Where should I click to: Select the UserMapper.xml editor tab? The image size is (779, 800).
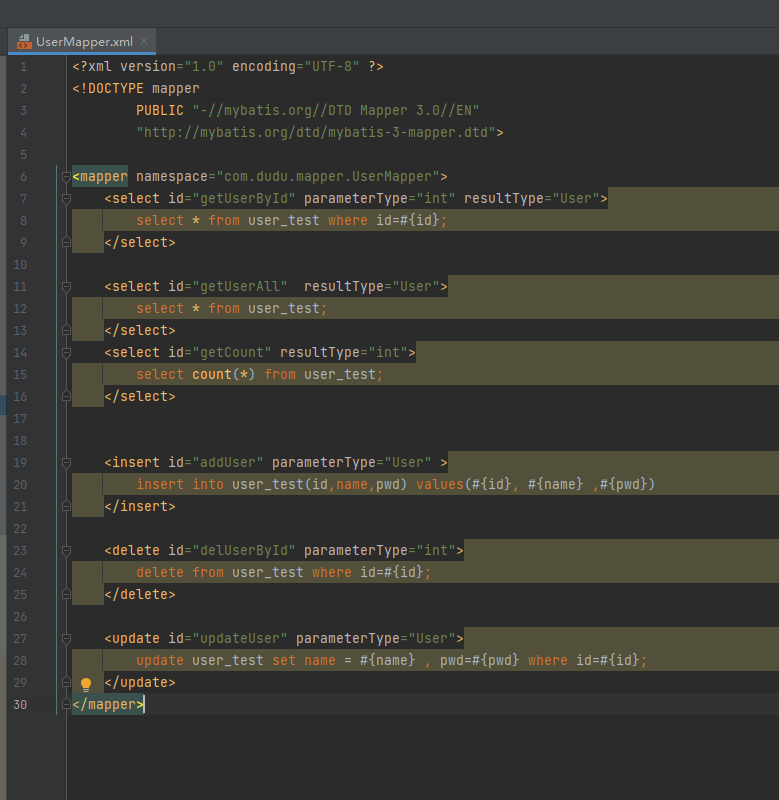[82, 41]
